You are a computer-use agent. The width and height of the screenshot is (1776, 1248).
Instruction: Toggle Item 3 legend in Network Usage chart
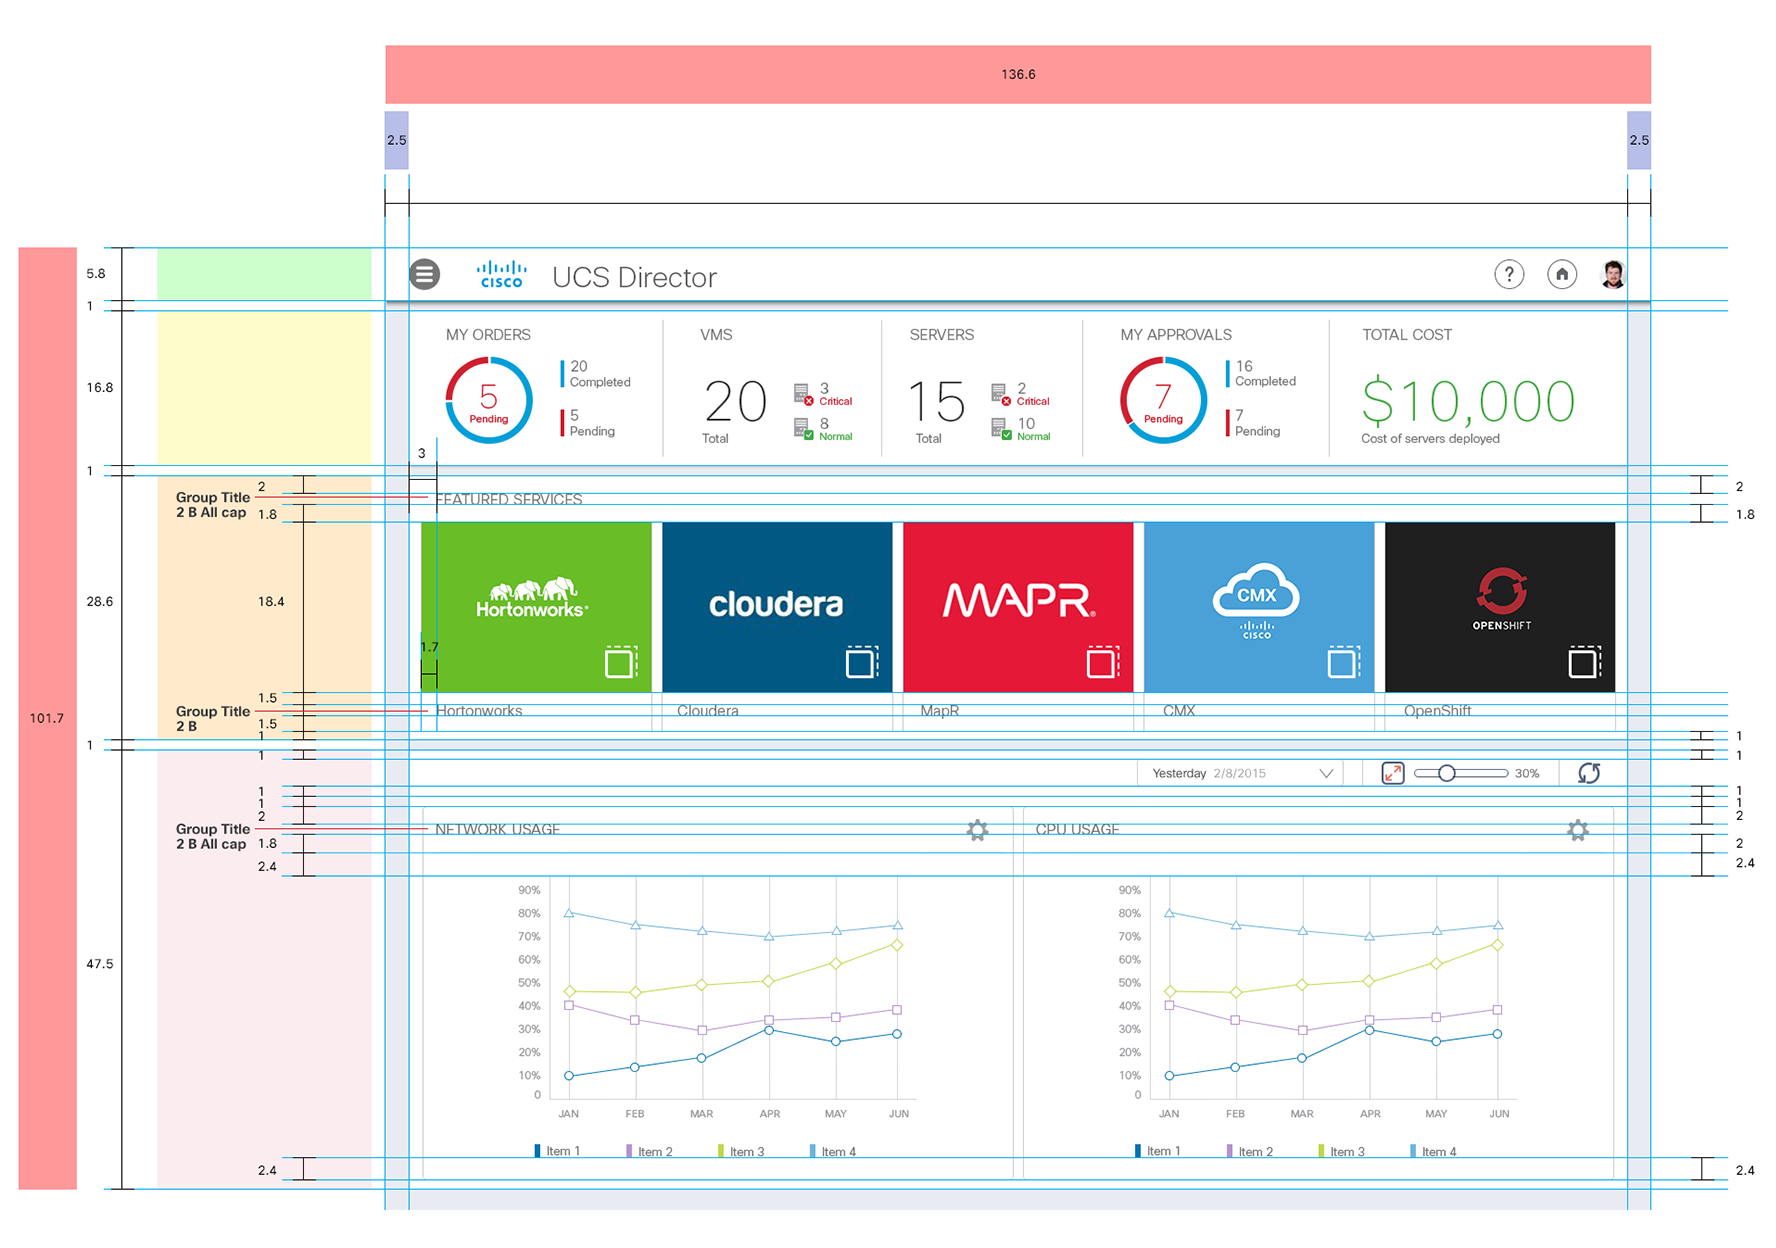(741, 1151)
